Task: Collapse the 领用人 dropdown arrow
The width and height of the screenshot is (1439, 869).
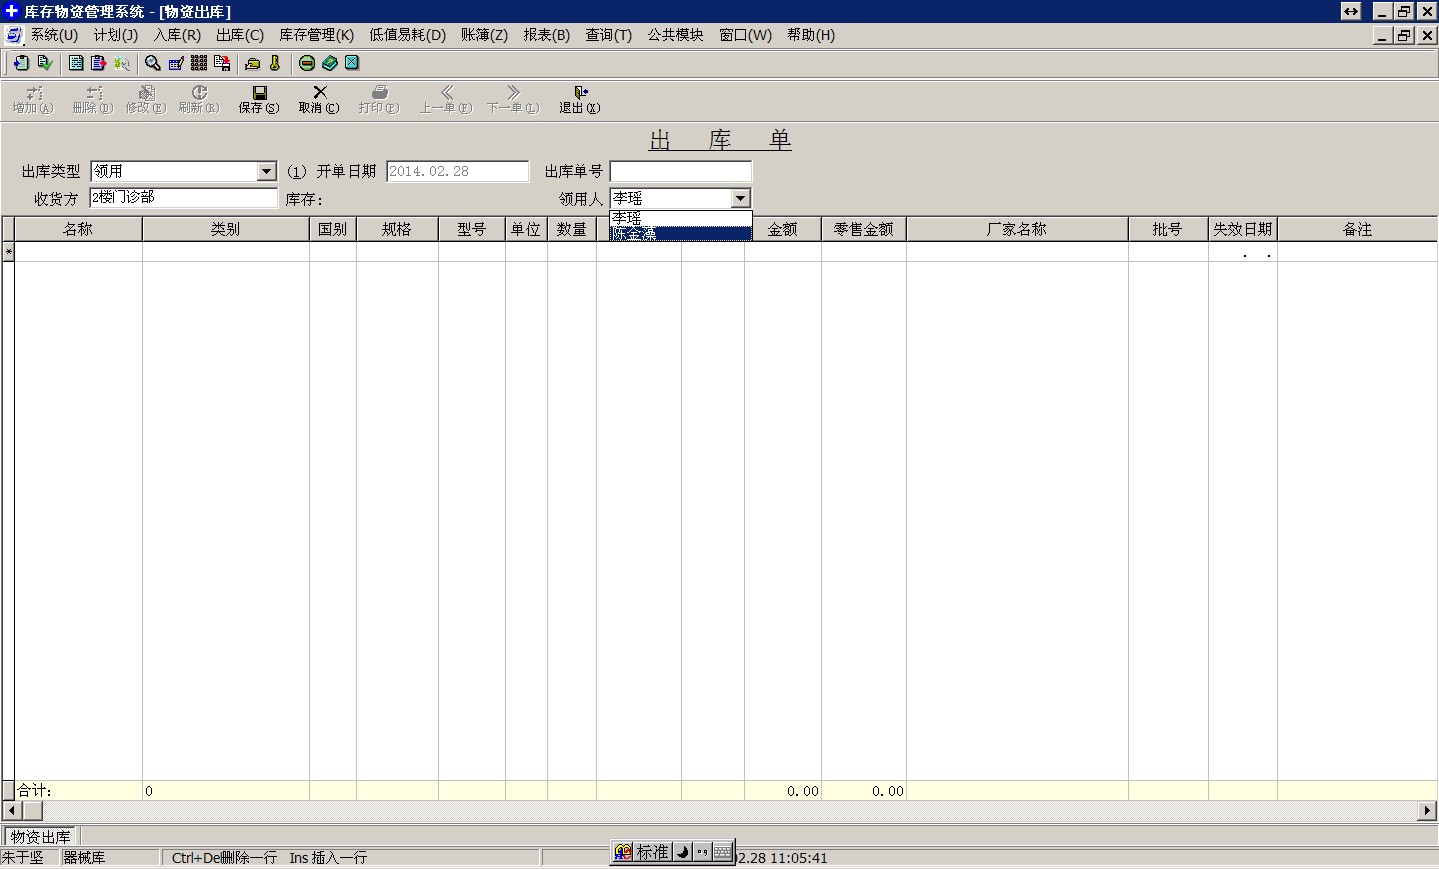Action: click(740, 198)
